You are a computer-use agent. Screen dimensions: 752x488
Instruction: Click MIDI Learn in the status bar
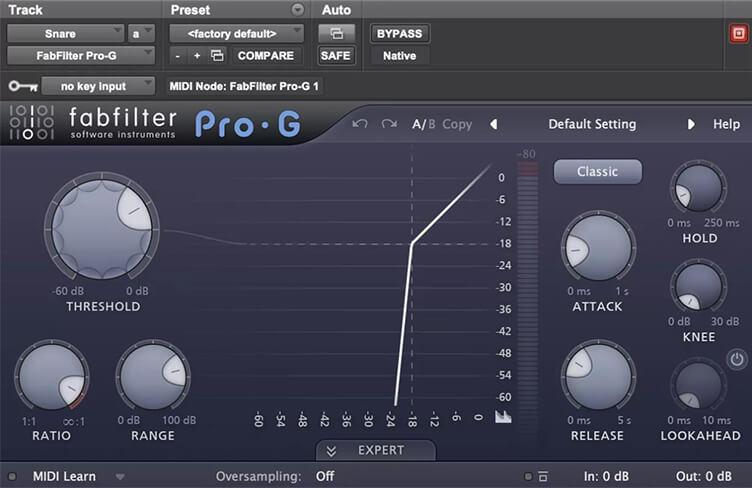64,476
